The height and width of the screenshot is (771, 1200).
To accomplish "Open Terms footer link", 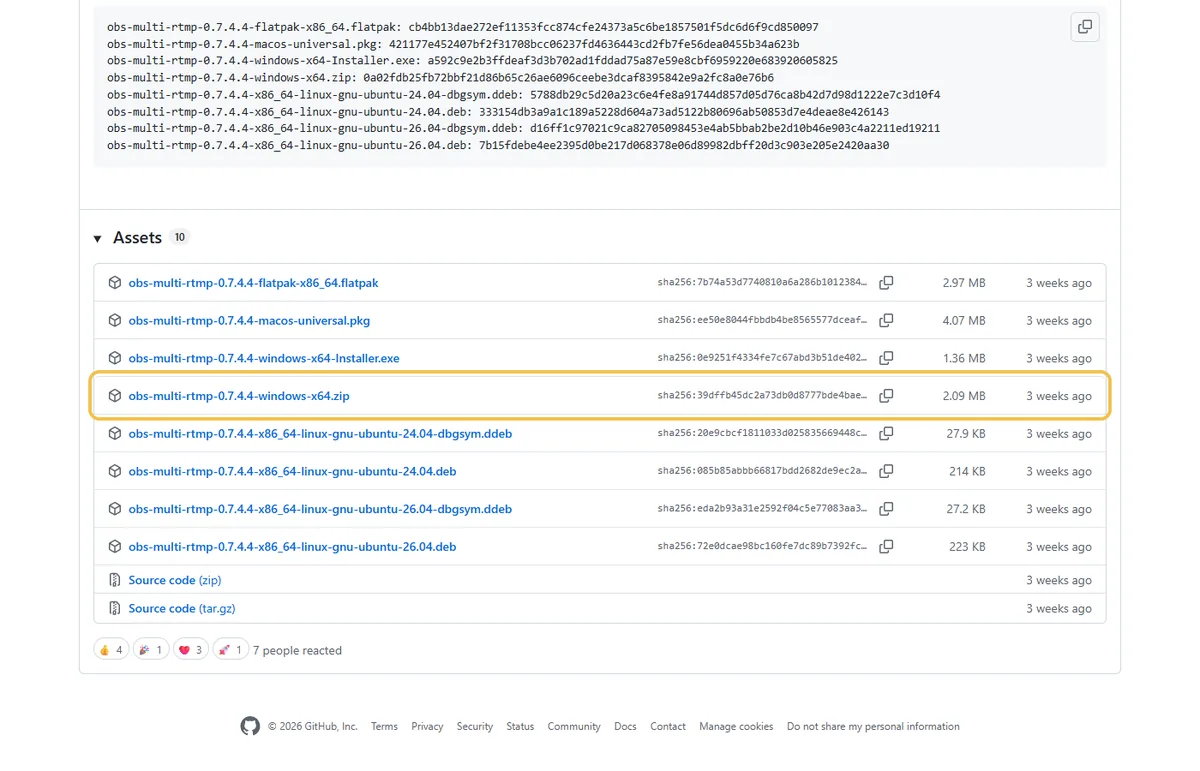I will 384,727.
